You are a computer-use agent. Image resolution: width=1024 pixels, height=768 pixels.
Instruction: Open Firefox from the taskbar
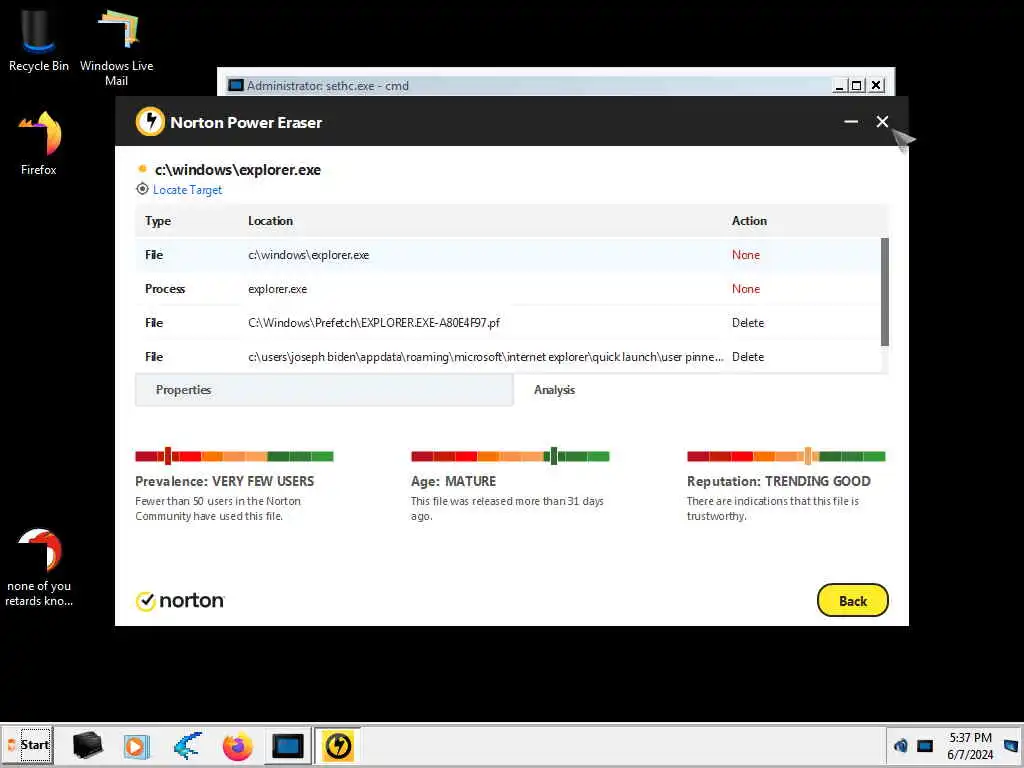237,746
